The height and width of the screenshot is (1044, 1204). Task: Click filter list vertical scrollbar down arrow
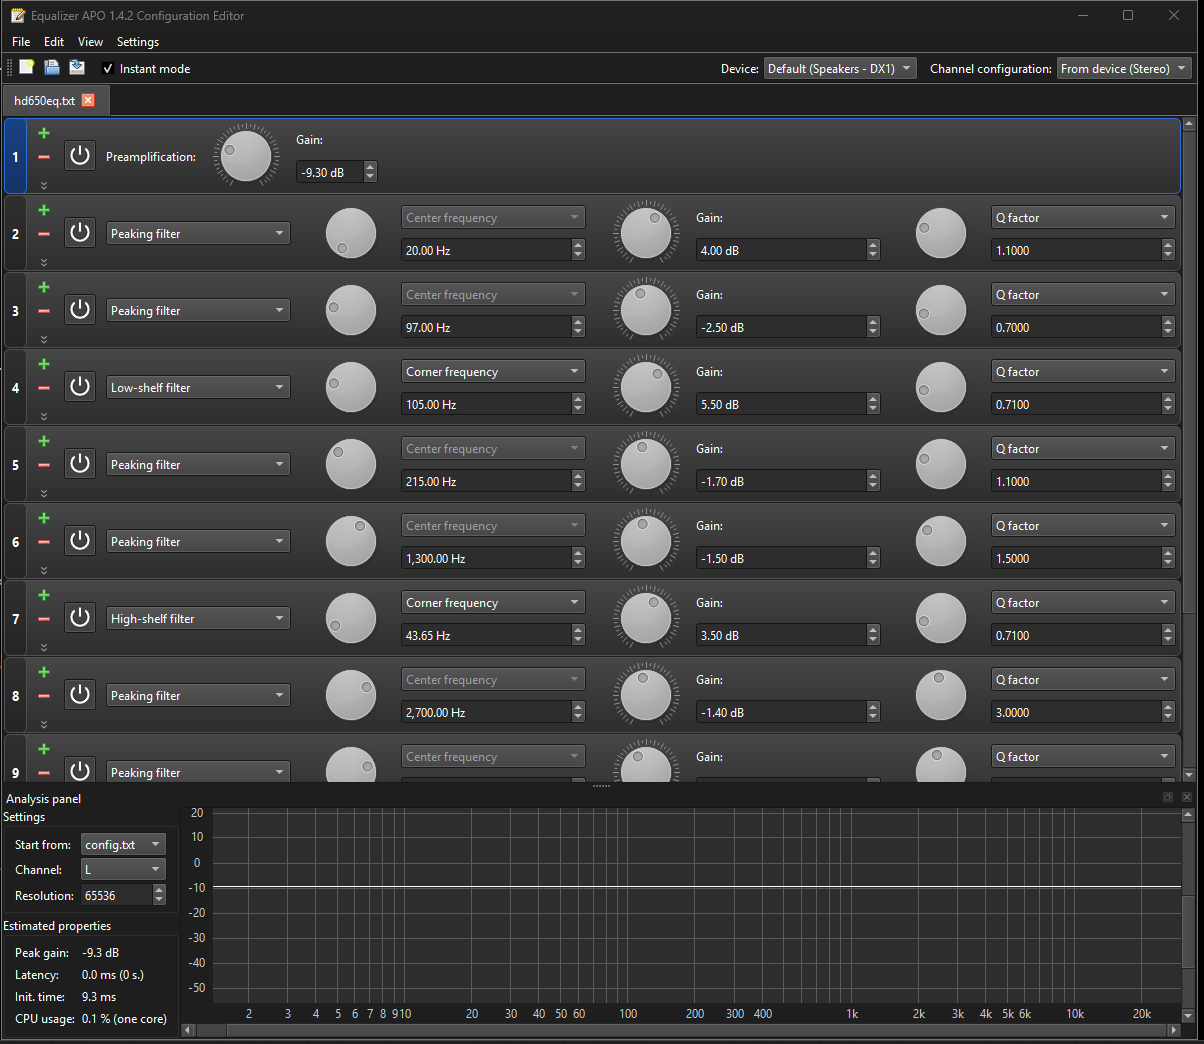click(1189, 775)
